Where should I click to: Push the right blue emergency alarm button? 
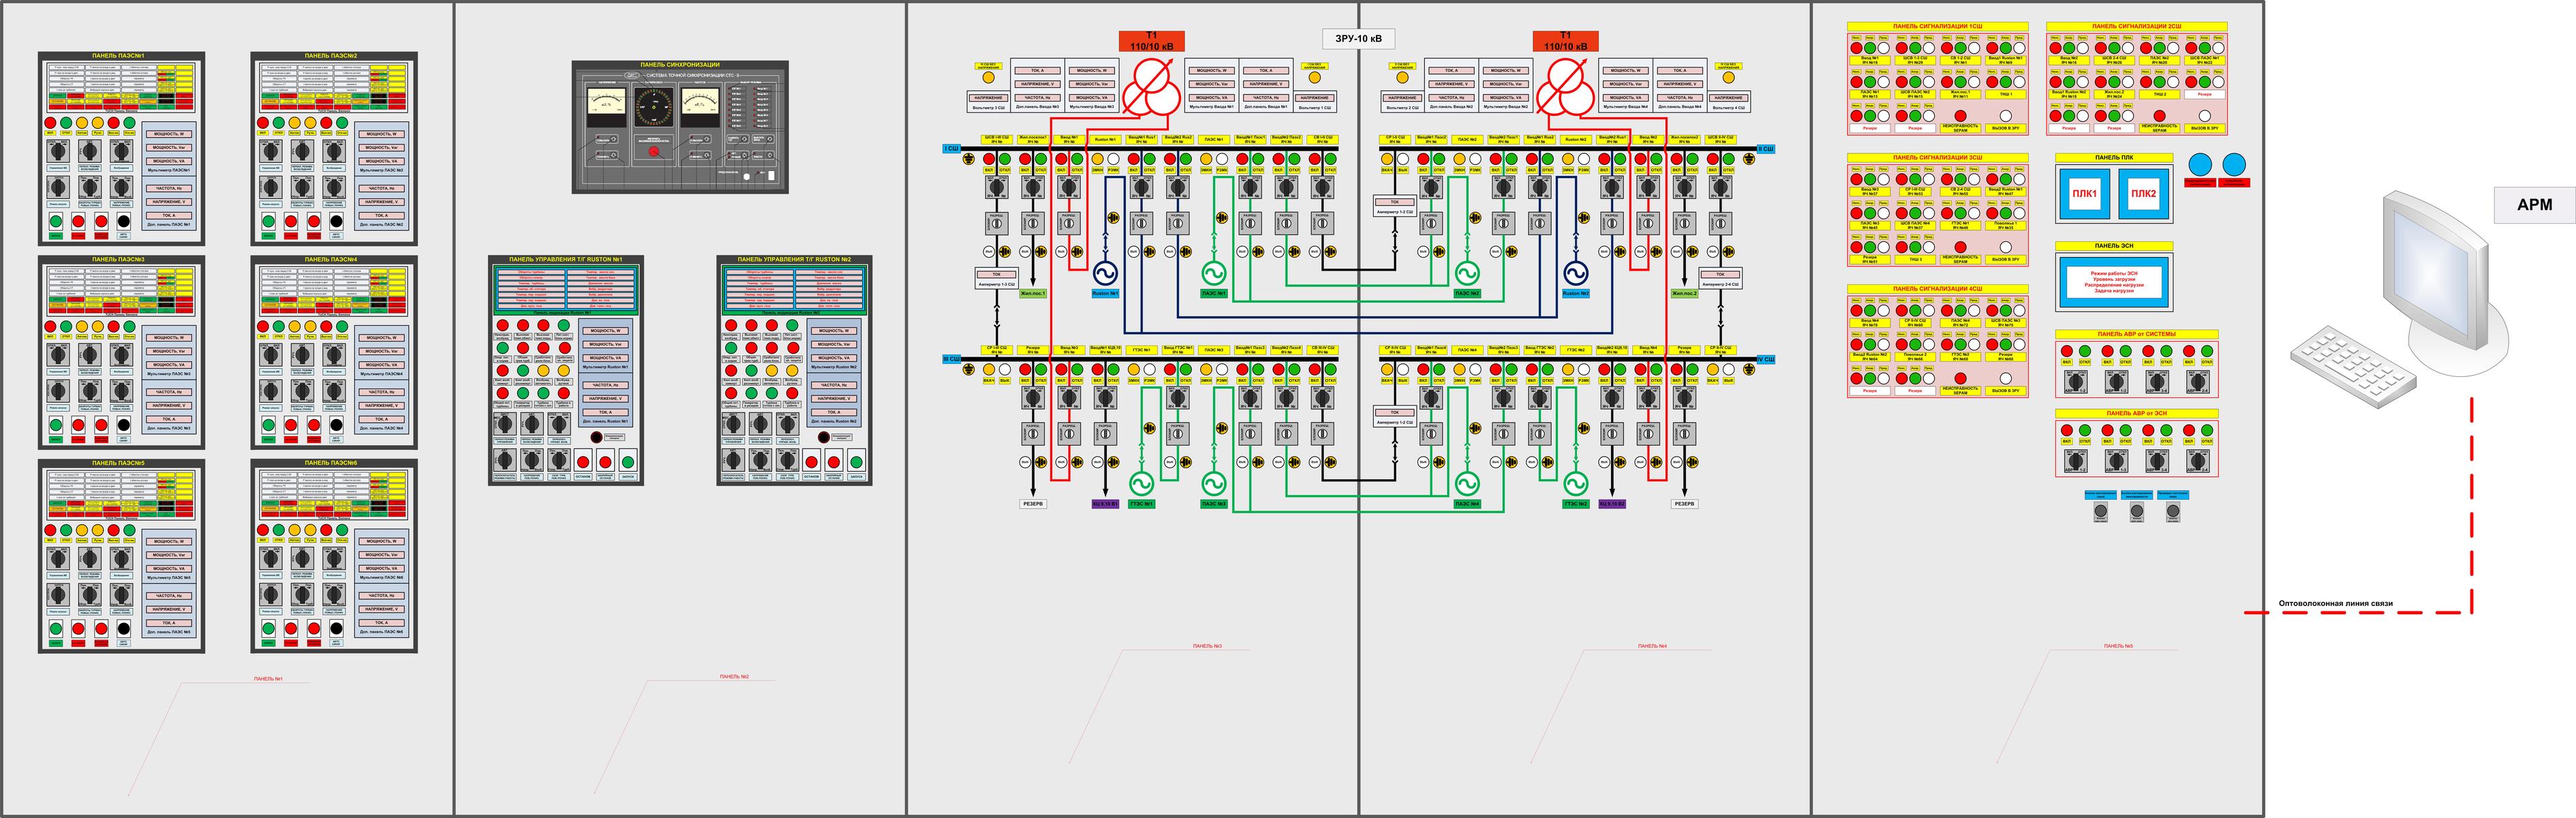[x=2234, y=165]
